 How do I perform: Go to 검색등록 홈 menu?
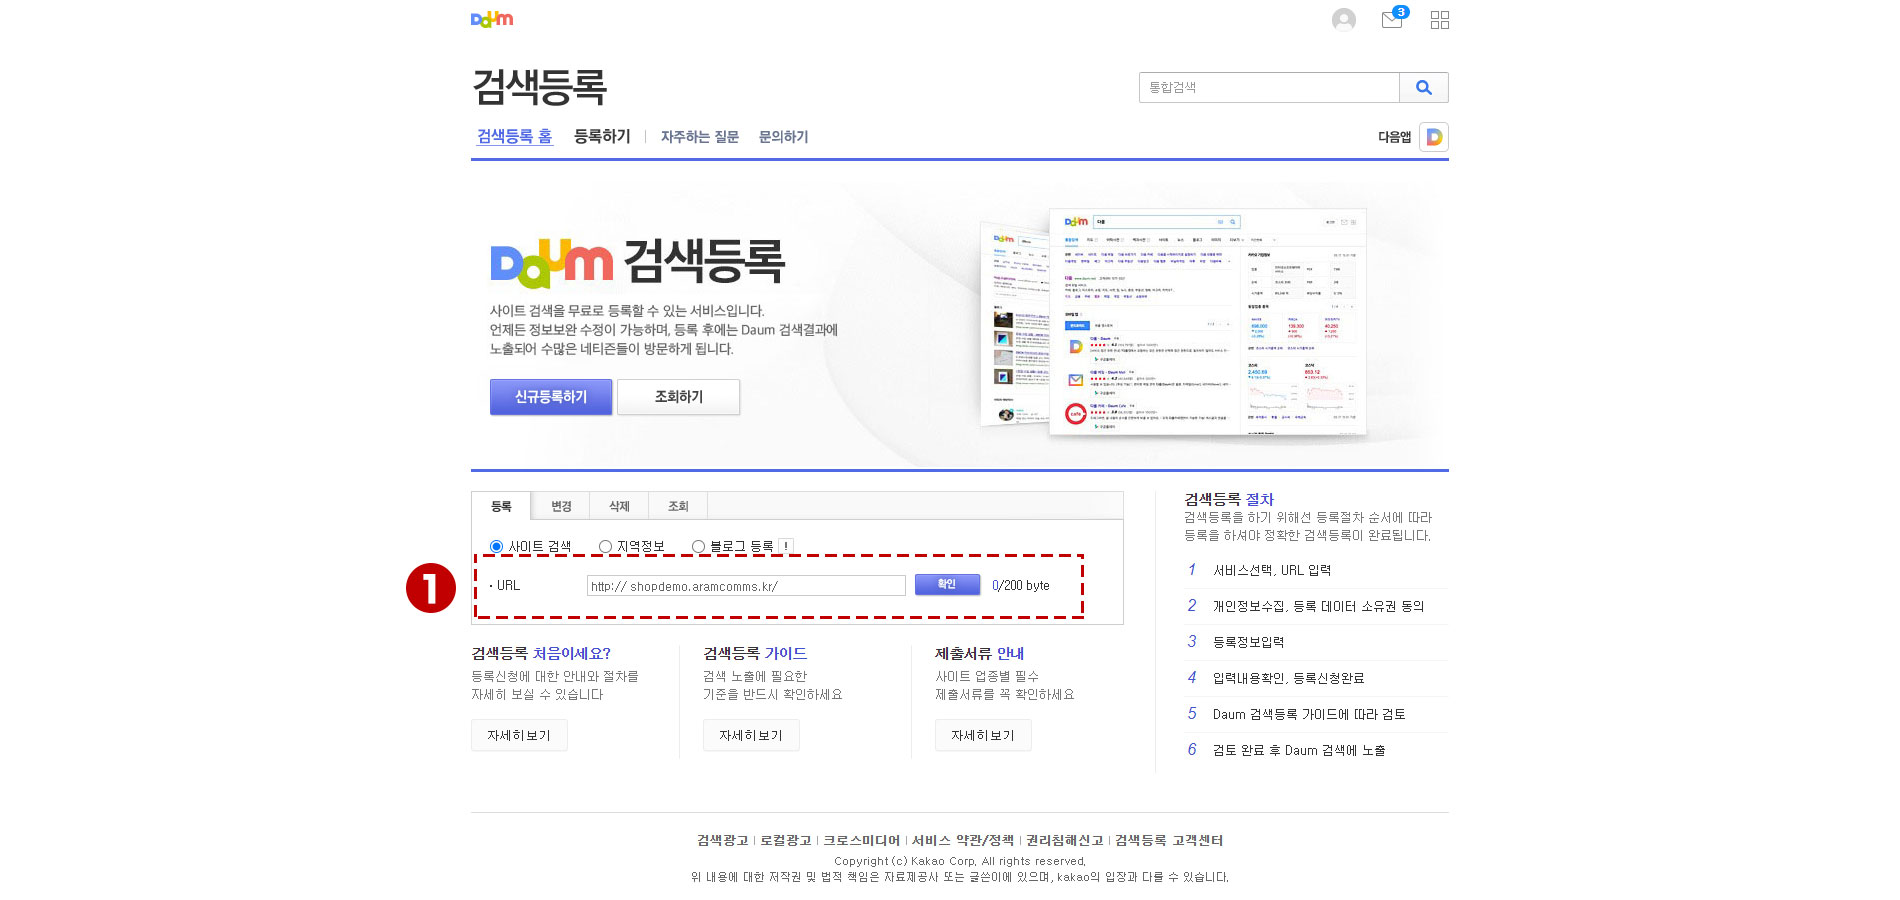[x=514, y=136]
